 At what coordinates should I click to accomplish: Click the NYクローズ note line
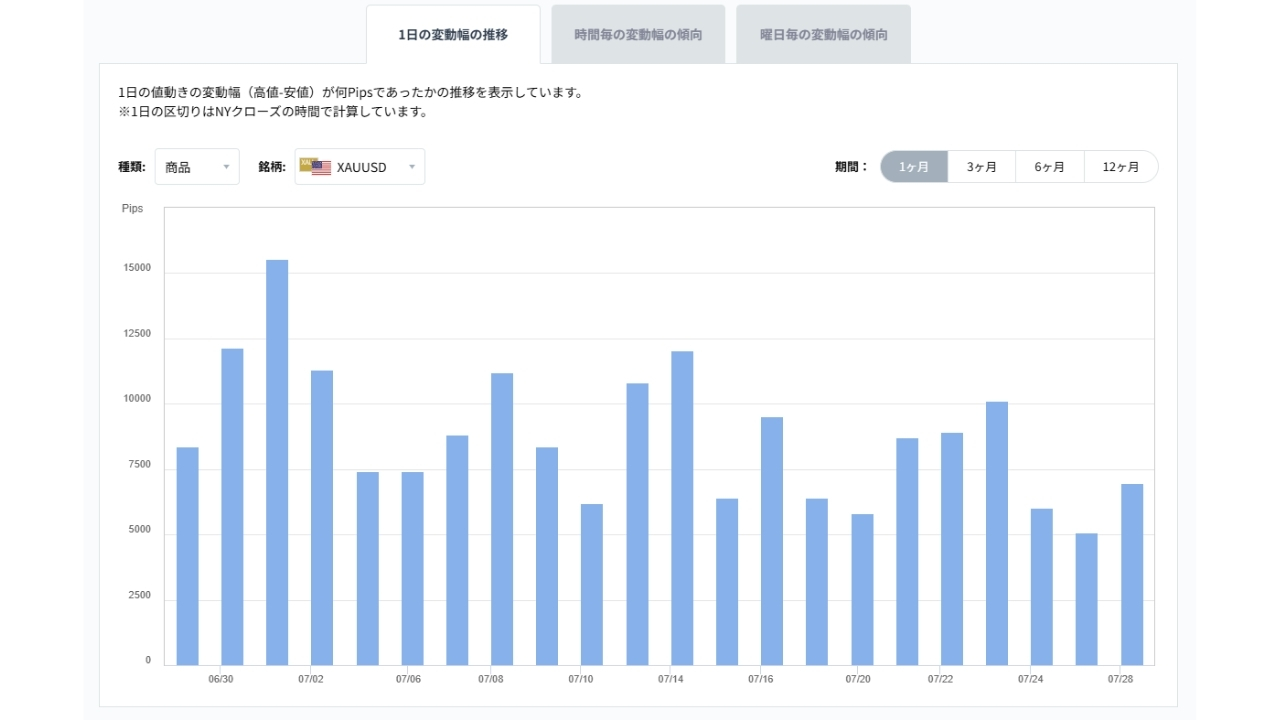[x=273, y=112]
